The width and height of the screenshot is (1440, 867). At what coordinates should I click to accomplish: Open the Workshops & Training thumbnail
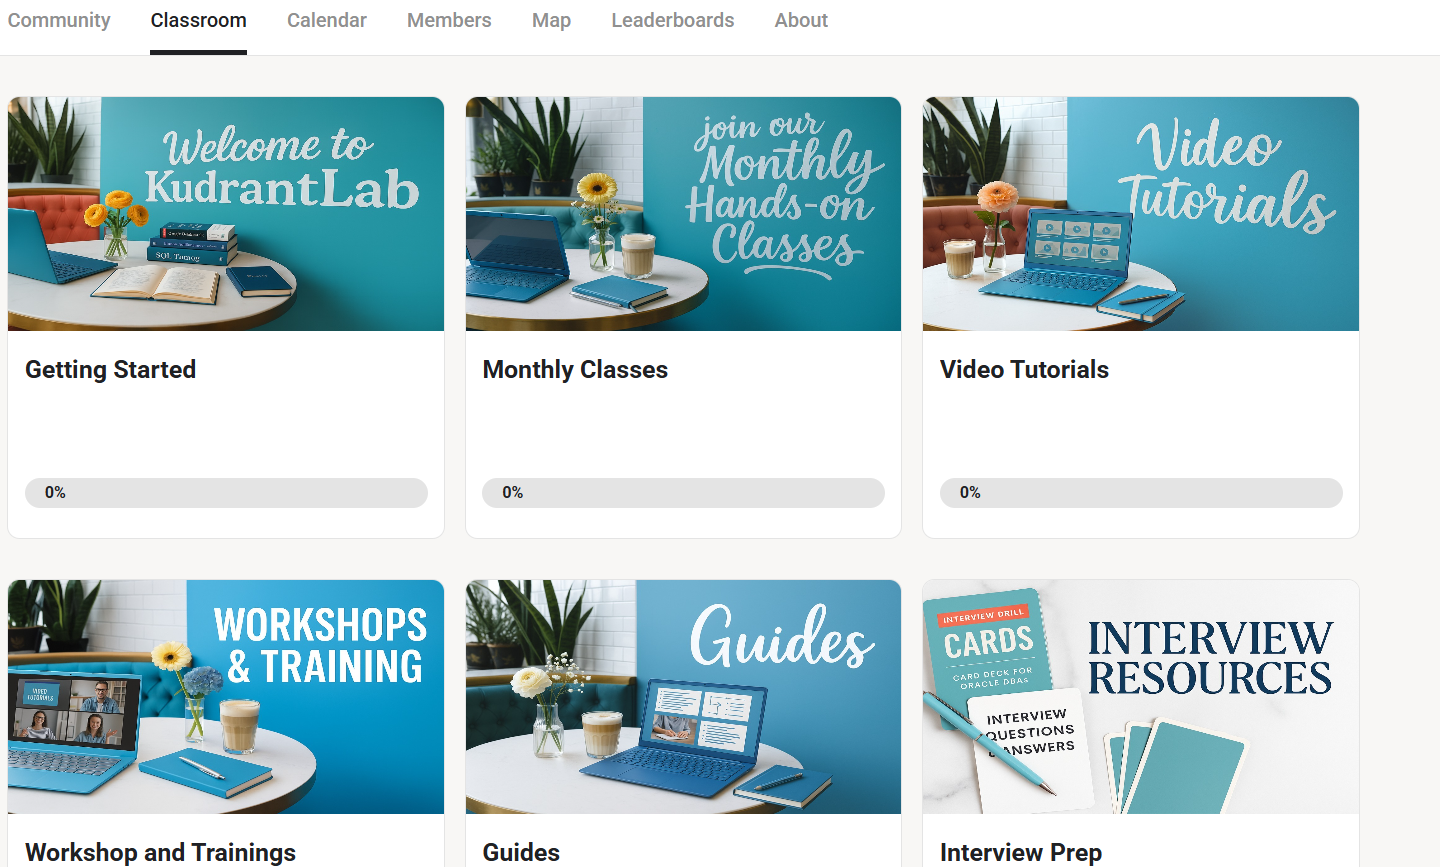(x=226, y=697)
